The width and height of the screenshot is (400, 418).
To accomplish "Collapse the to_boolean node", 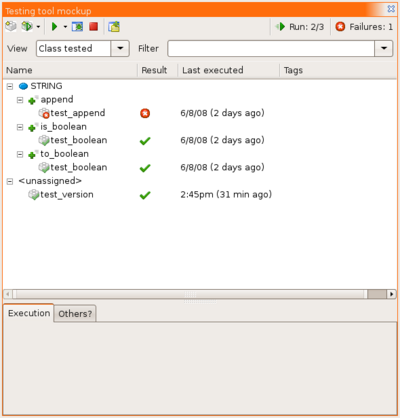I will pyautogui.click(x=20, y=154).
